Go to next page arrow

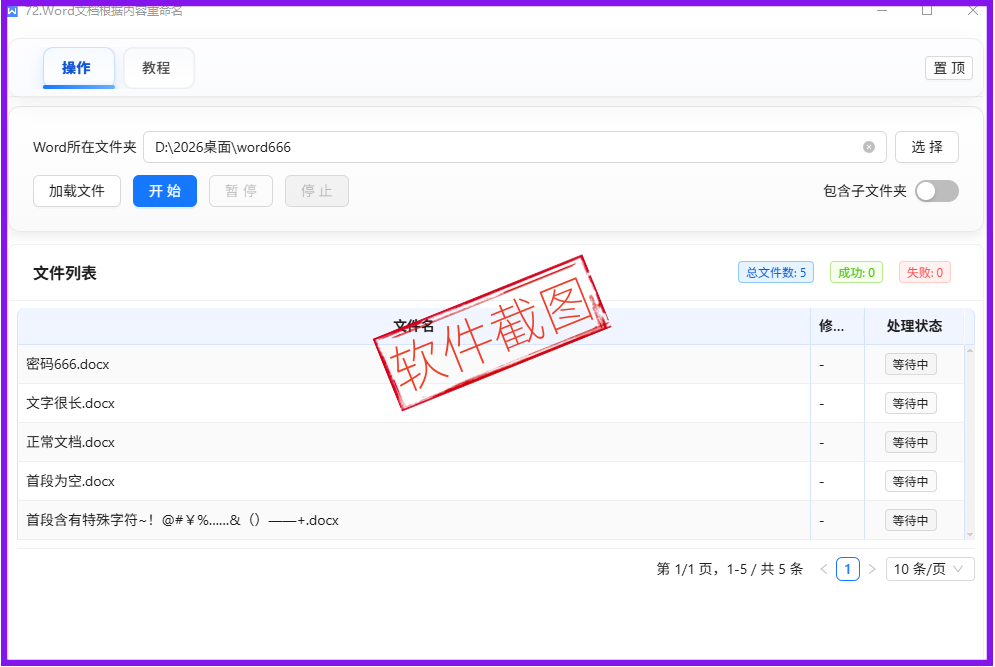872,569
